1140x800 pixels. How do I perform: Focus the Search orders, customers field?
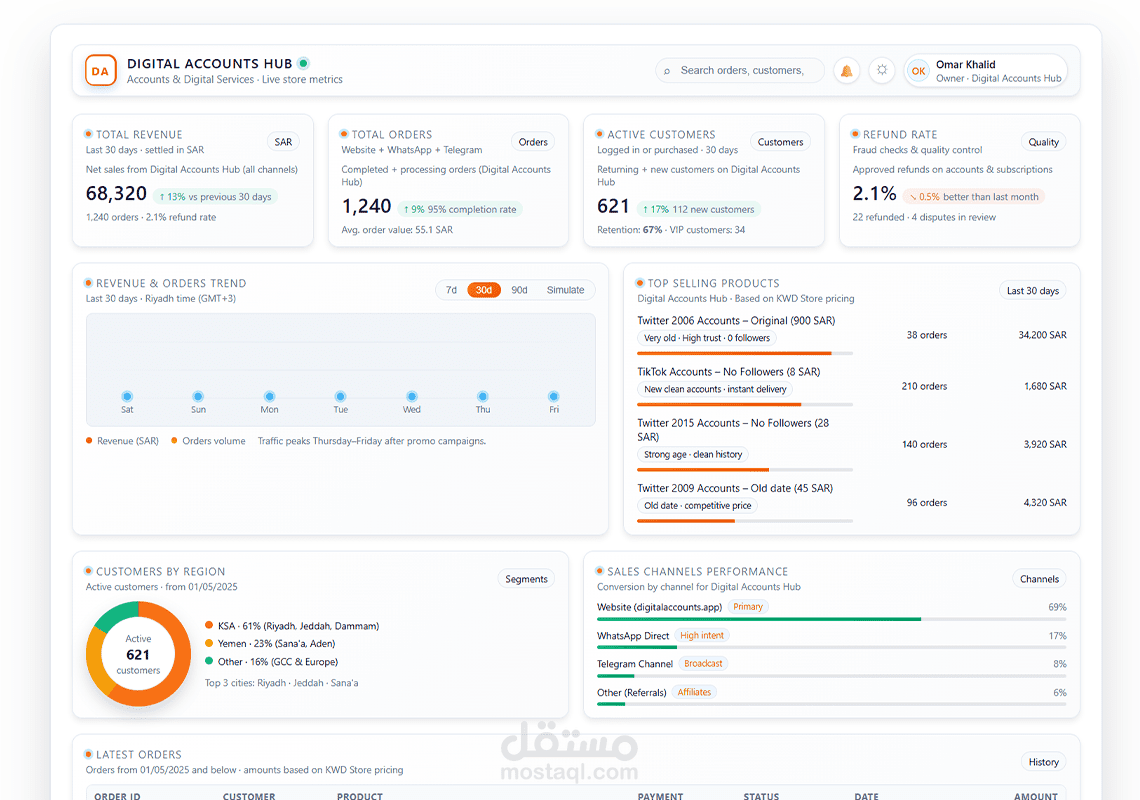coord(740,71)
